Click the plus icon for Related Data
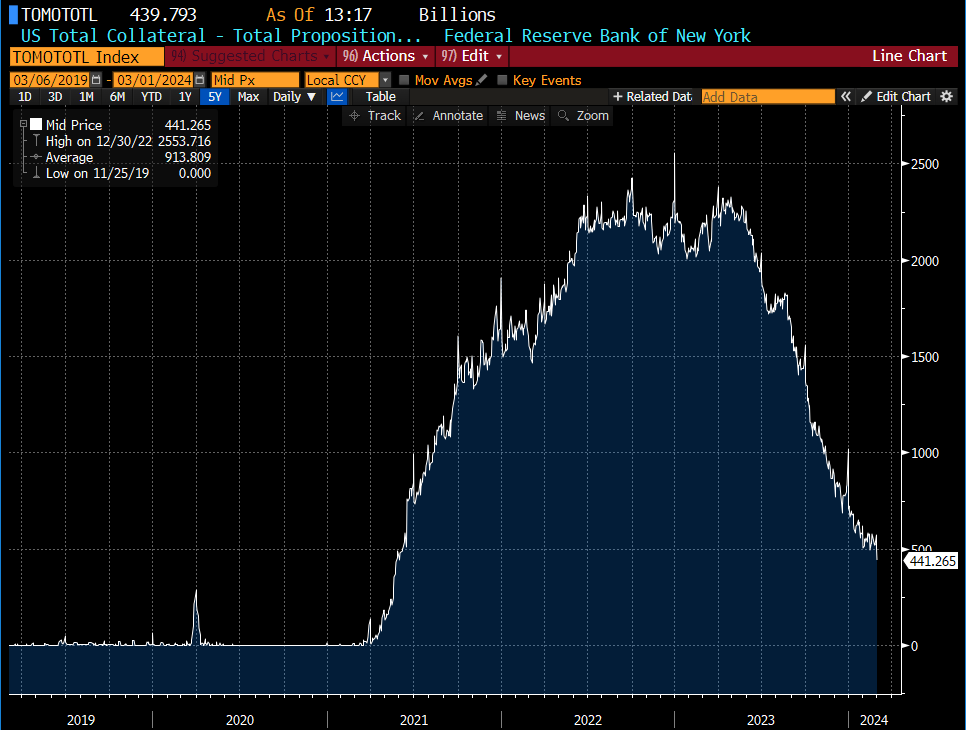Viewport: 966px width, 730px height. (618, 97)
